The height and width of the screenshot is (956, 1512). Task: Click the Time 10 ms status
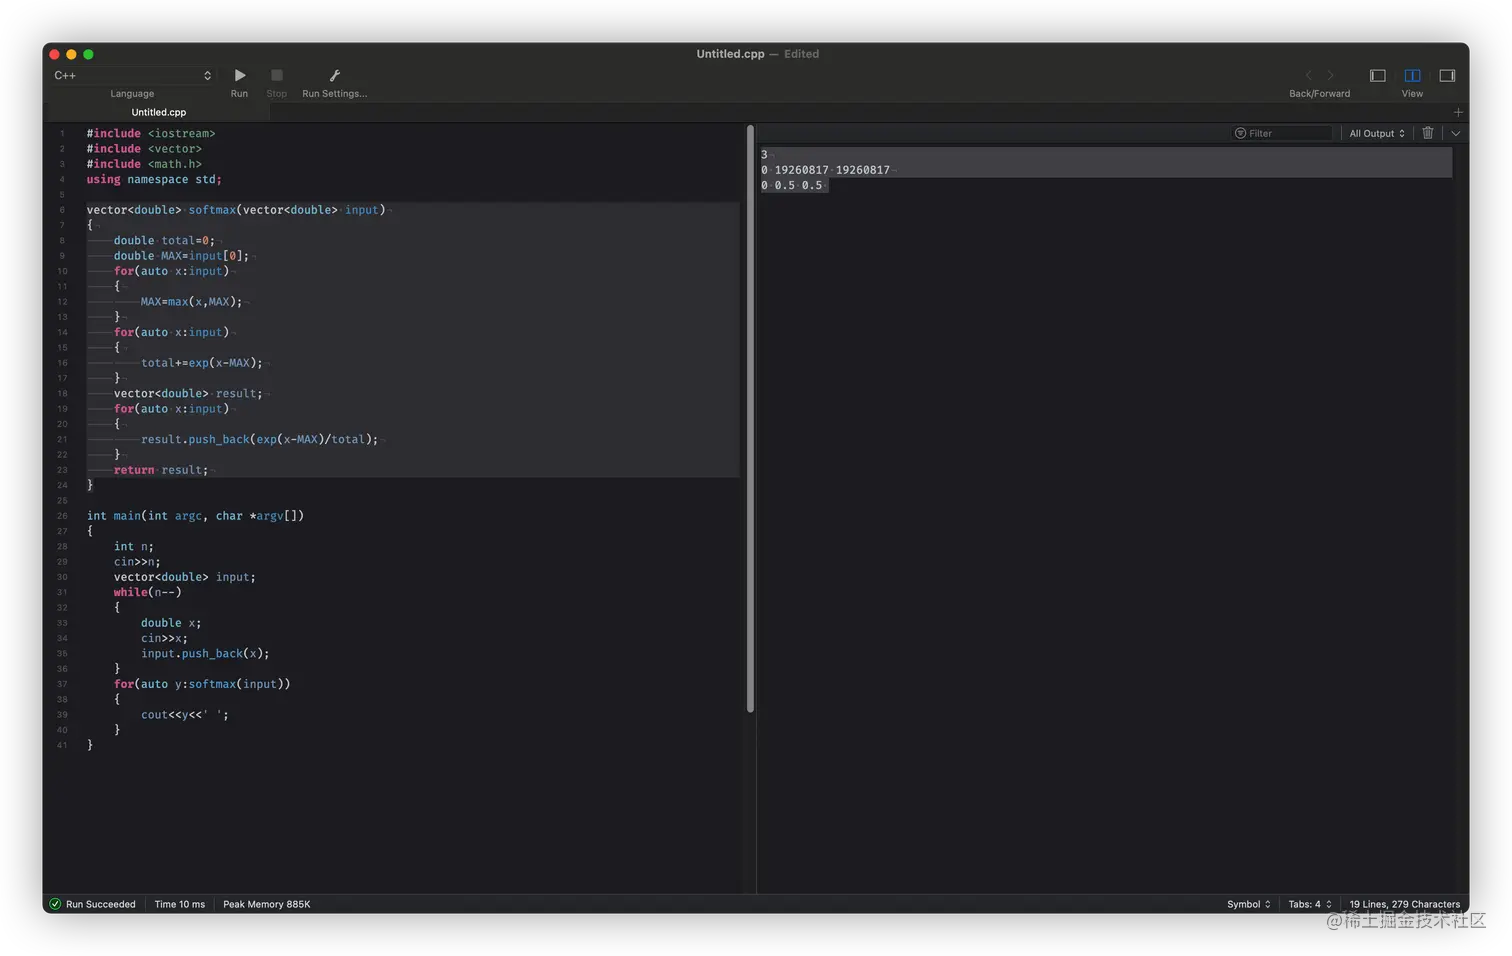[x=180, y=904]
